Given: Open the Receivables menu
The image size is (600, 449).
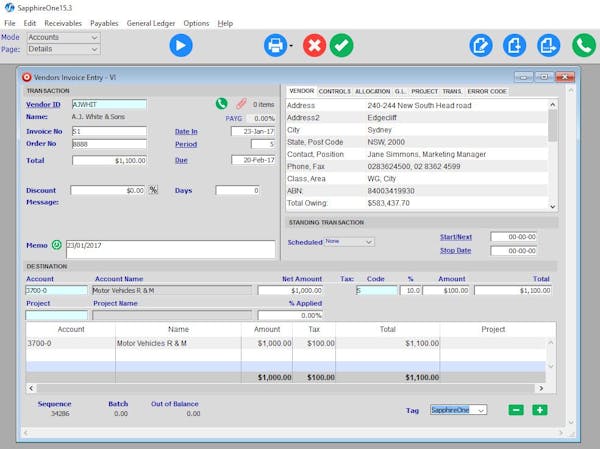Looking at the screenshot, I should [x=63, y=23].
